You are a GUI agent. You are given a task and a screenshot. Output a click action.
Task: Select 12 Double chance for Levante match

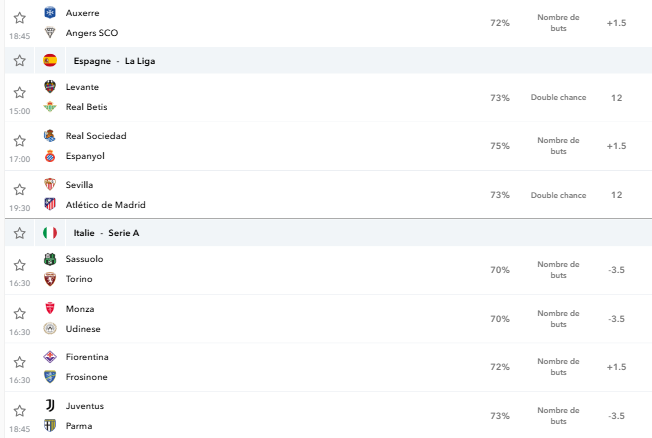click(x=616, y=98)
